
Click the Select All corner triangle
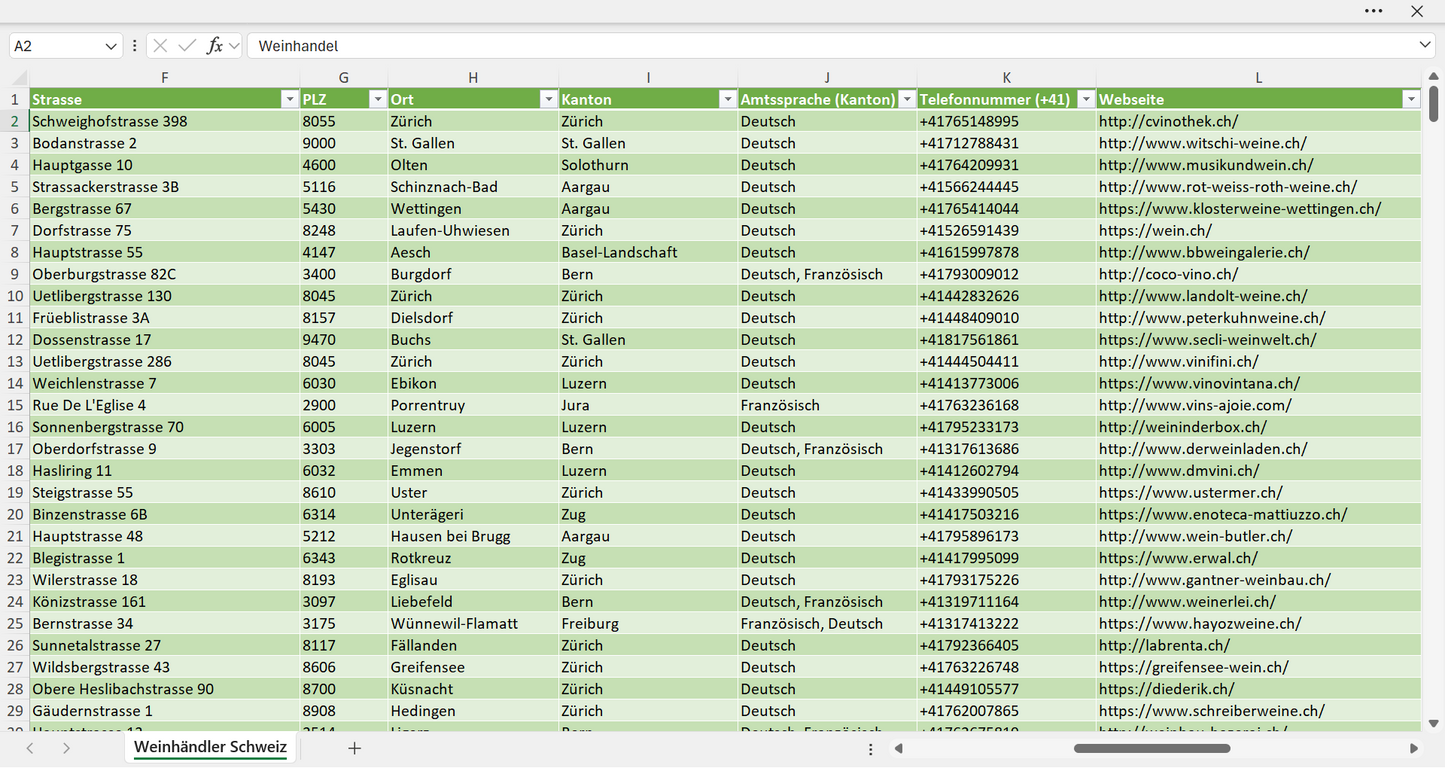click(19, 78)
